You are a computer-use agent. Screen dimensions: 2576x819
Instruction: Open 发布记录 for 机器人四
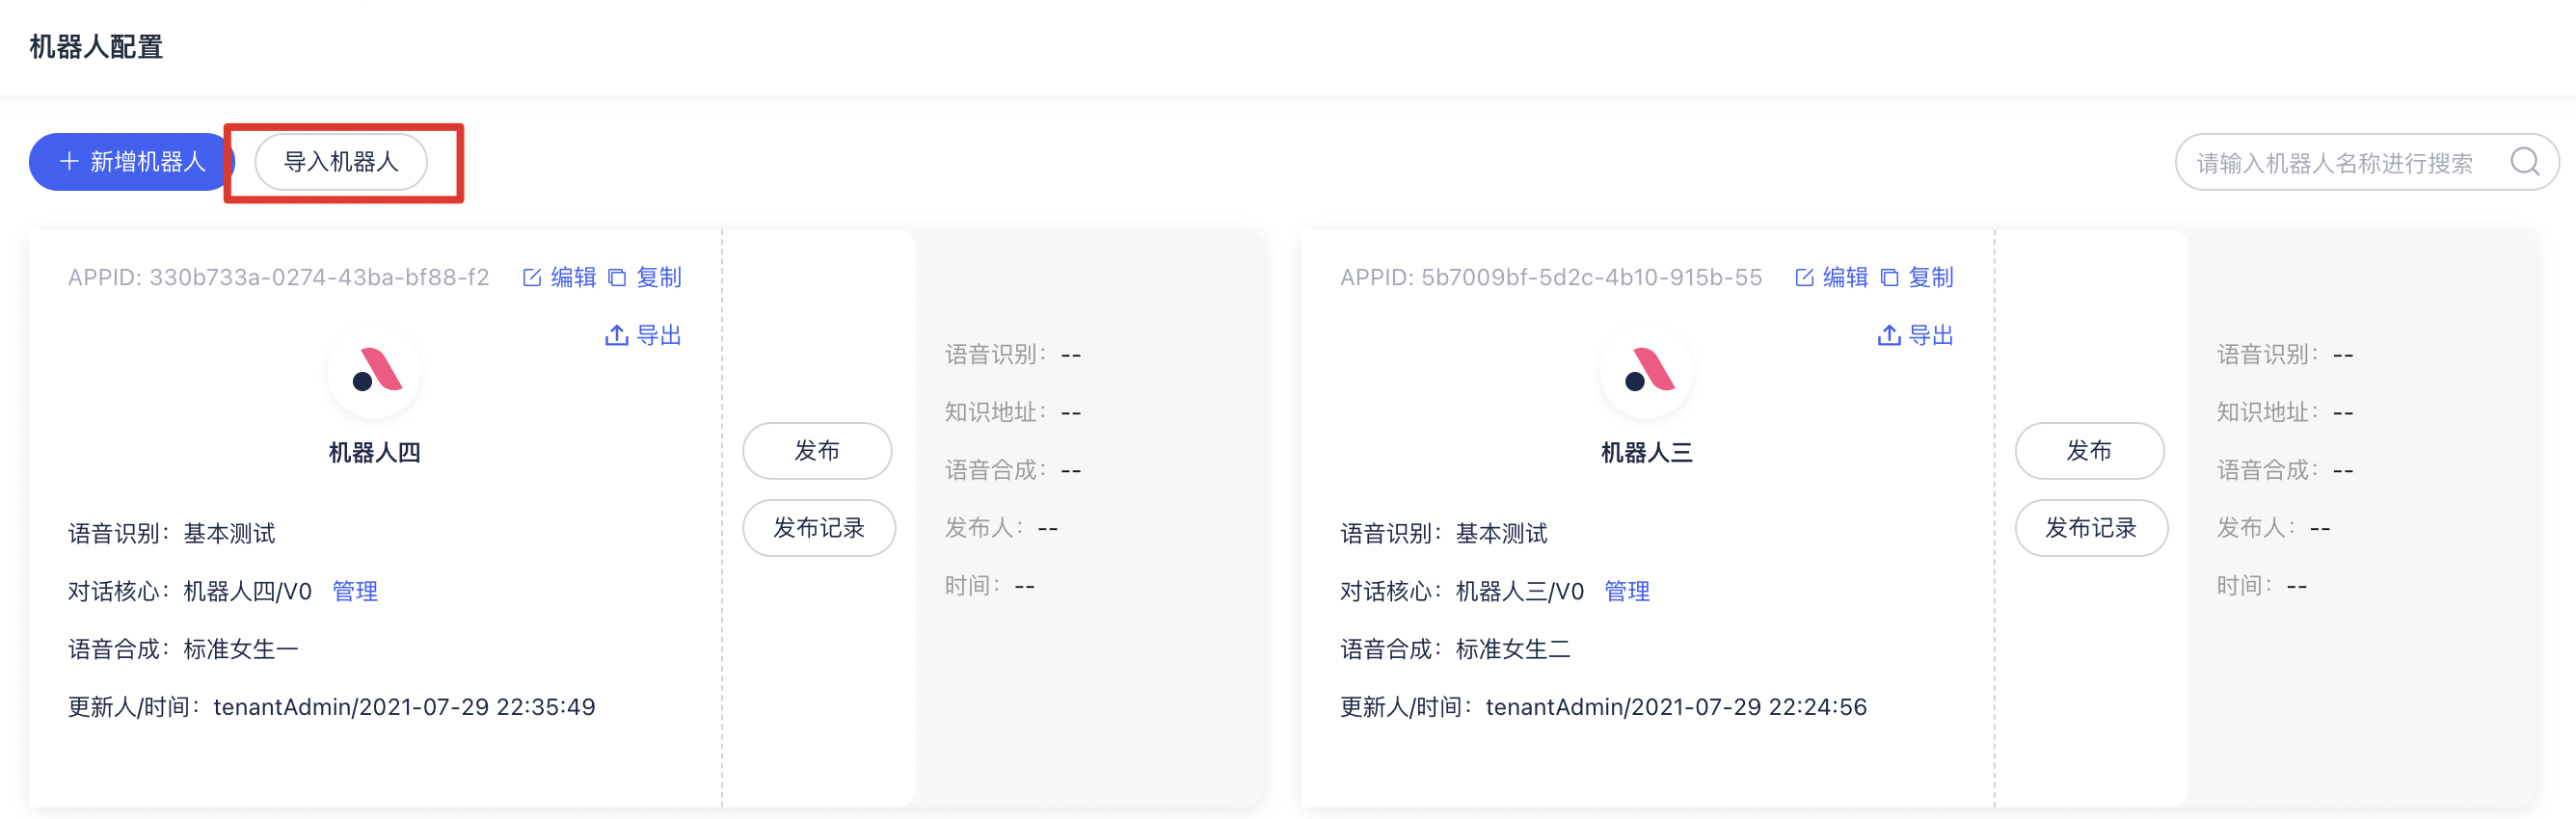pos(819,528)
